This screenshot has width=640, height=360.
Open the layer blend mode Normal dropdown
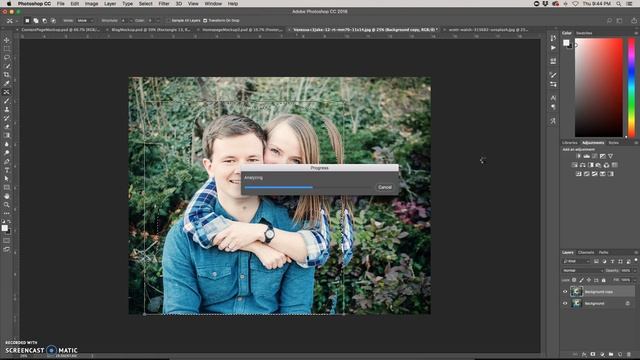pos(582,271)
